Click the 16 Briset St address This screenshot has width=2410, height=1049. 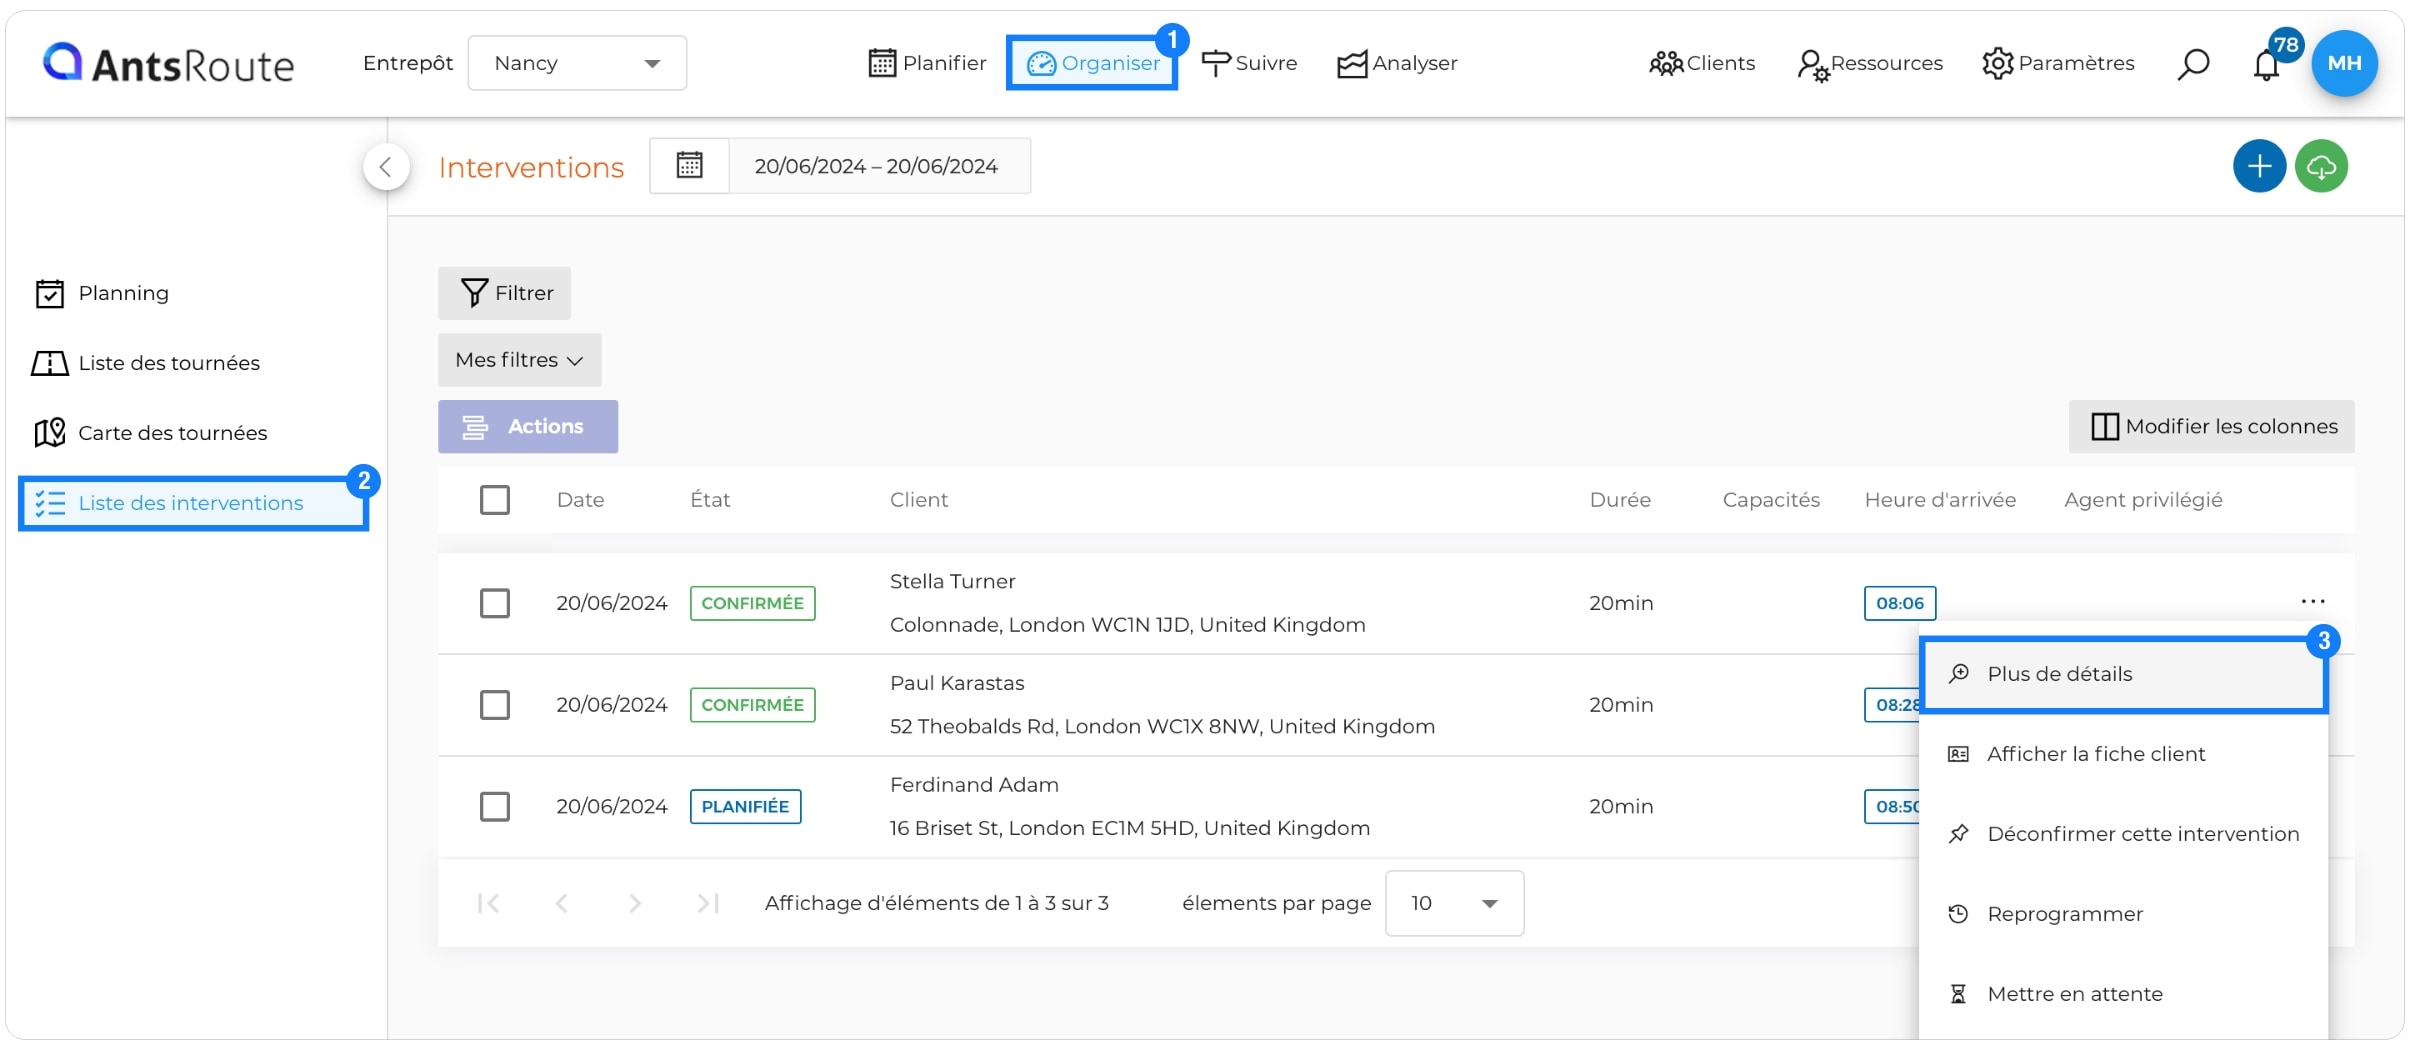coord(1130,828)
